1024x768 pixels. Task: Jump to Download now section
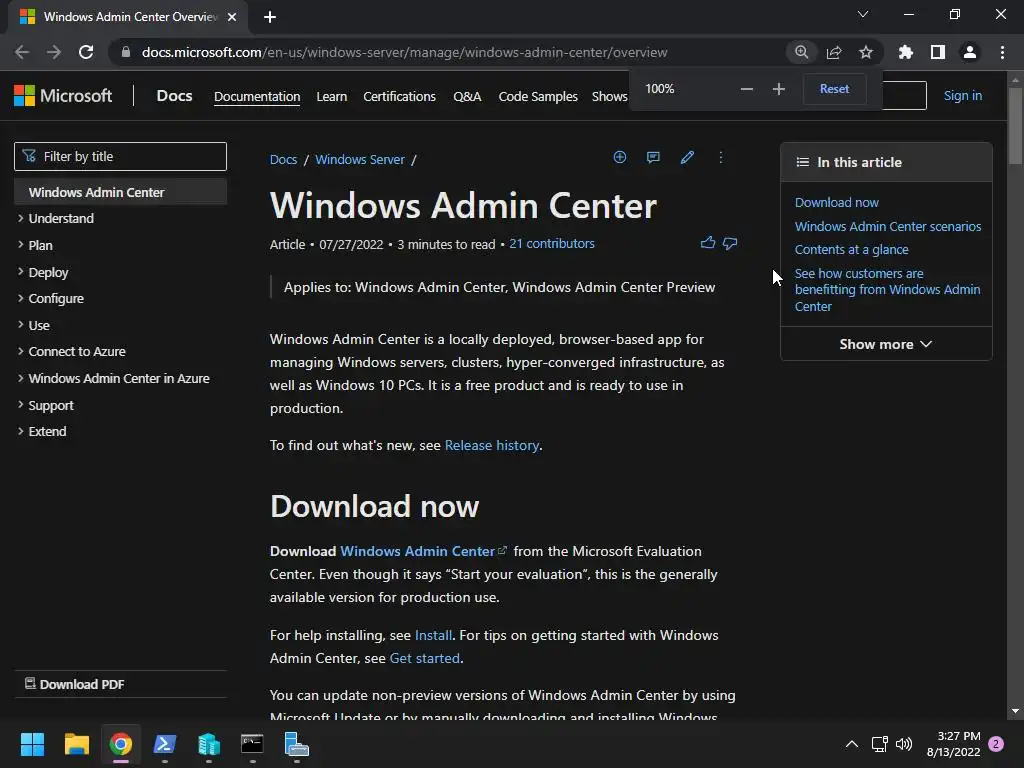[x=837, y=202]
